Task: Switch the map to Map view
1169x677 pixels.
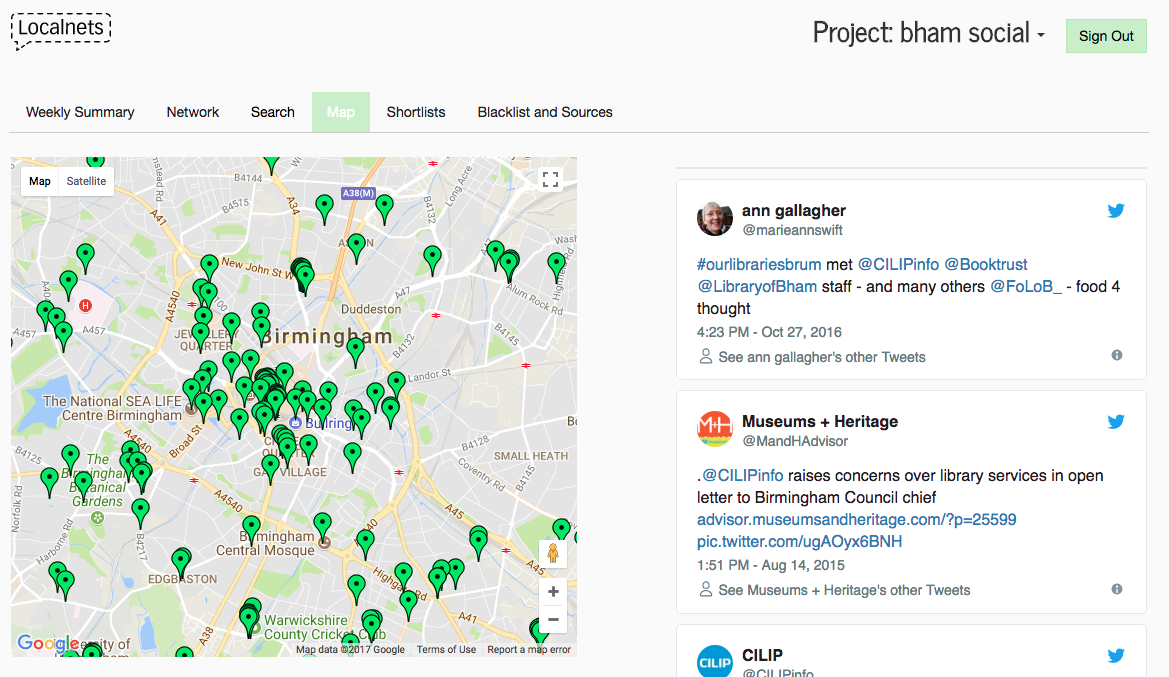Action: [x=40, y=181]
